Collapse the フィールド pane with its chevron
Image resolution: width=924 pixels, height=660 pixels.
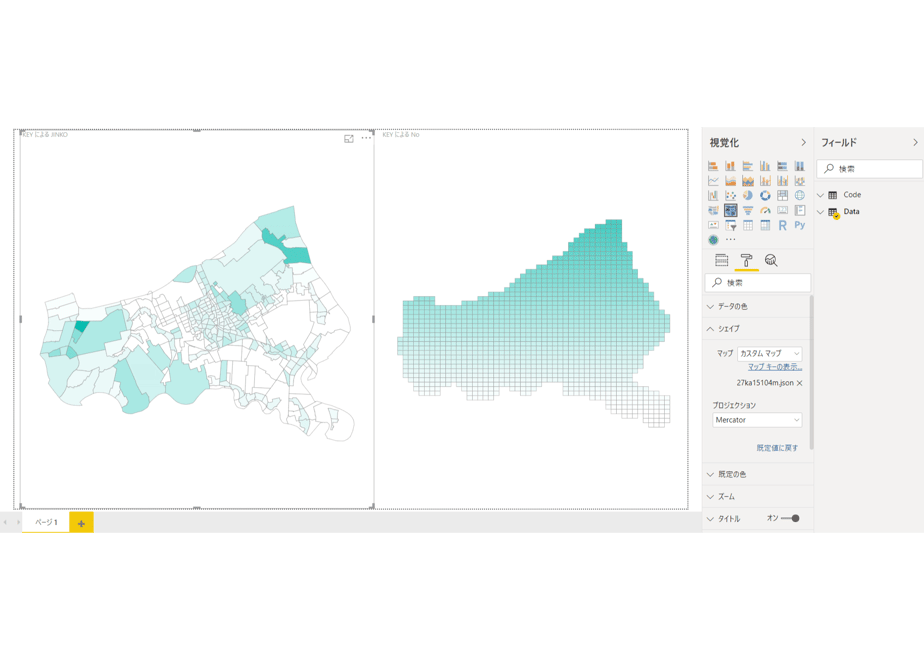point(915,143)
